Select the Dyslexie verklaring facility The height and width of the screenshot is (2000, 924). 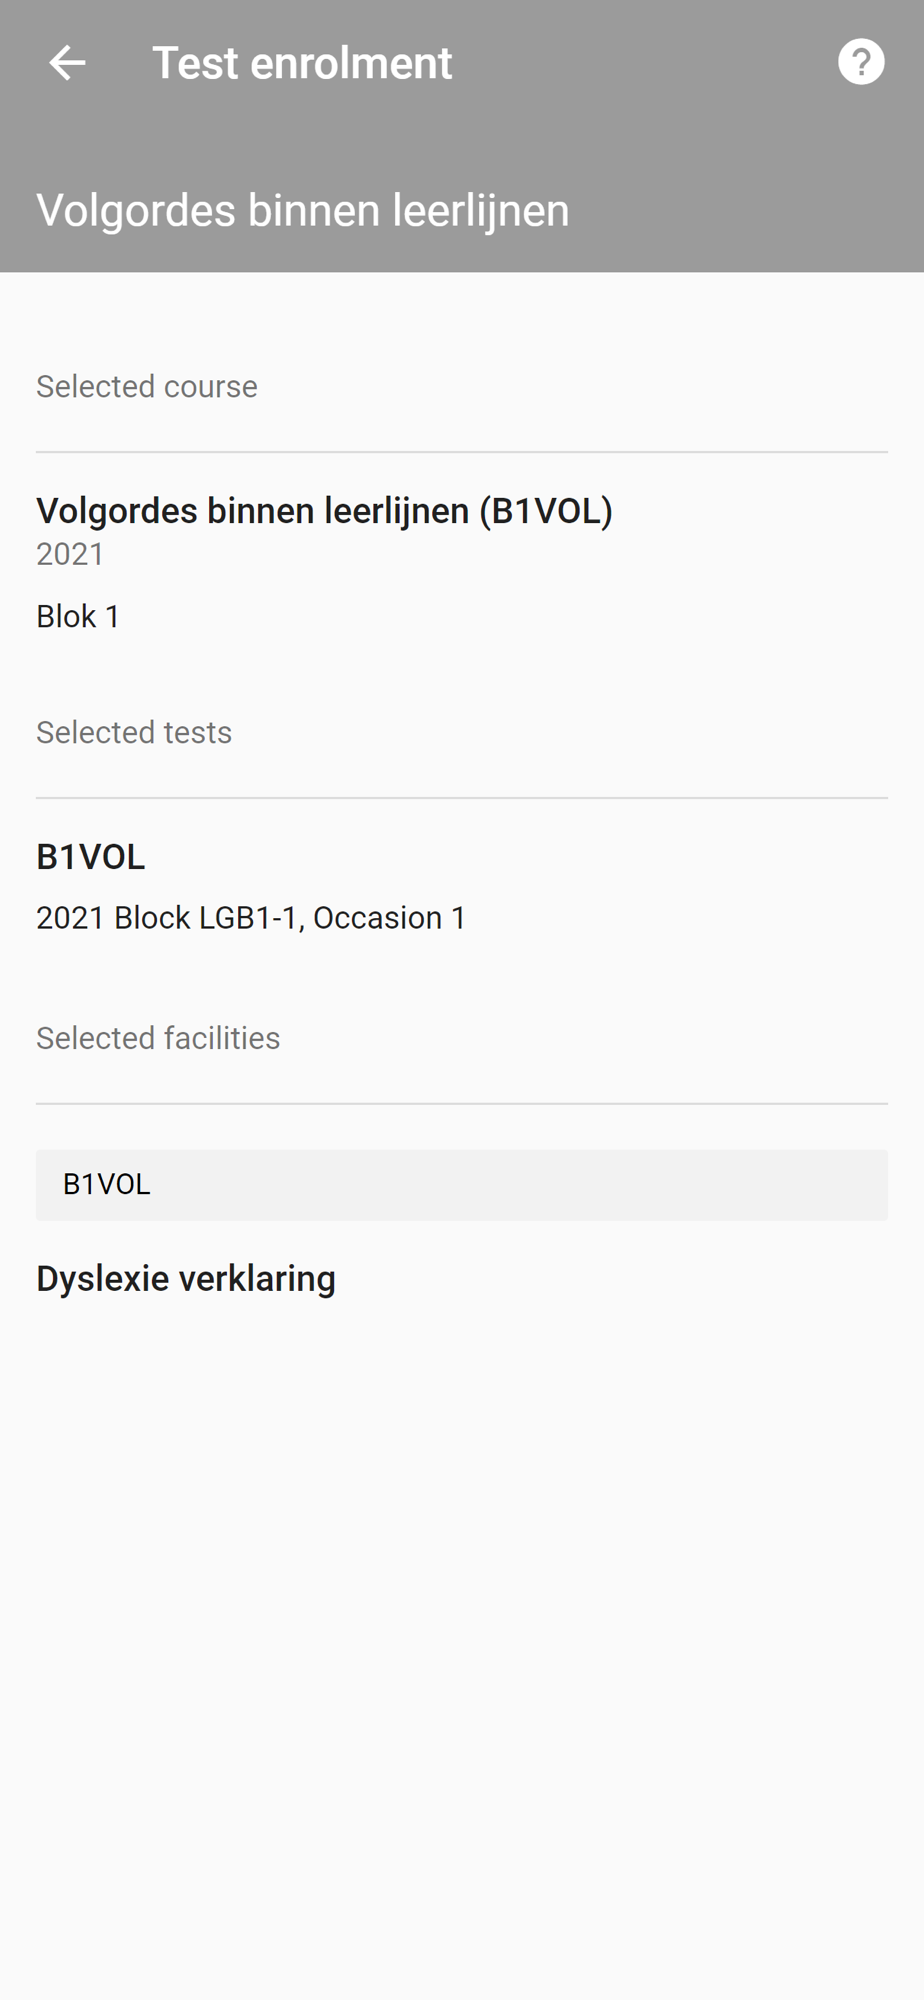186,1278
